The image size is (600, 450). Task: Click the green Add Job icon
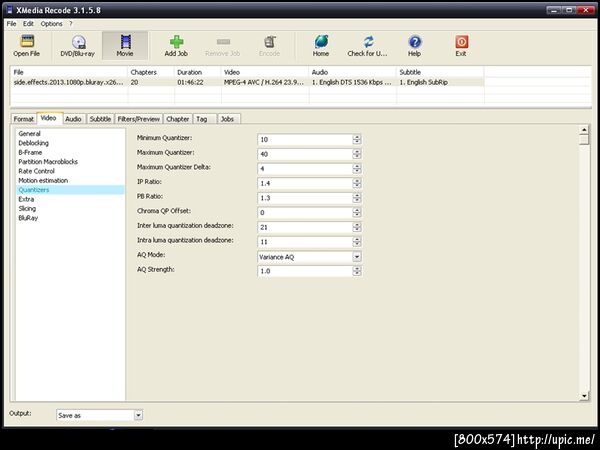click(176, 41)
